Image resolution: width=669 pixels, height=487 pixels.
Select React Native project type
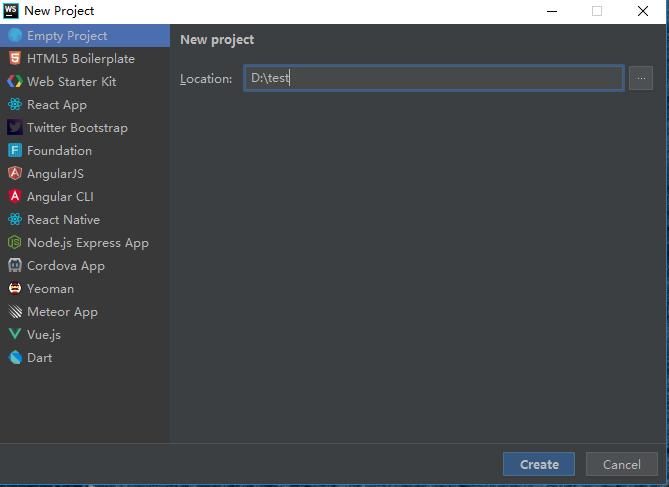pos(63,220)
